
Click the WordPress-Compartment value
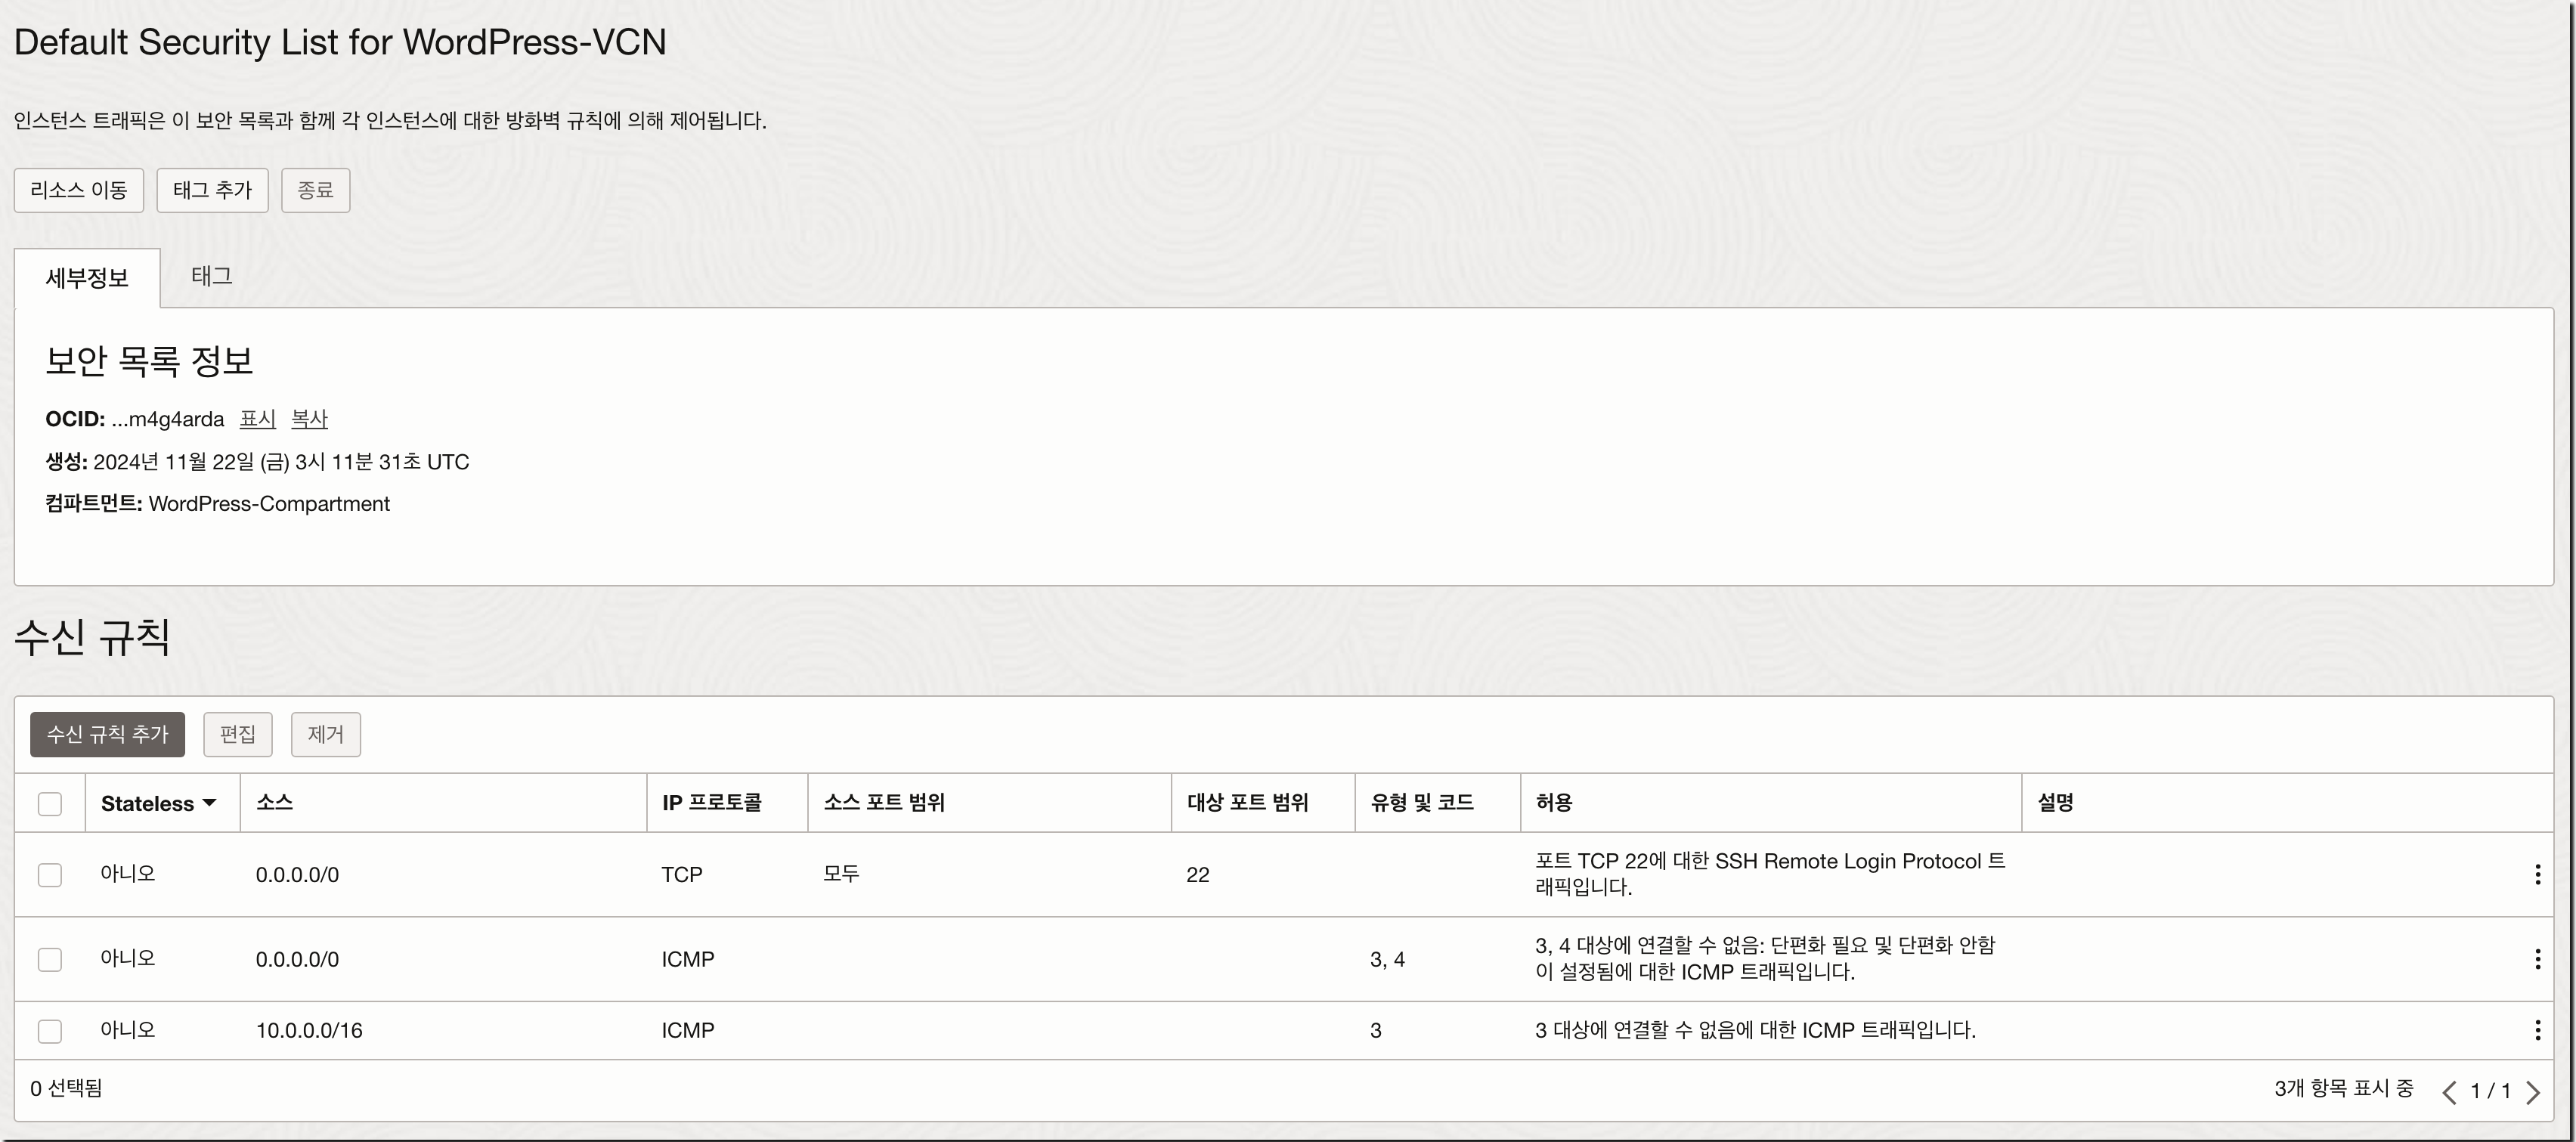(269, 504)
